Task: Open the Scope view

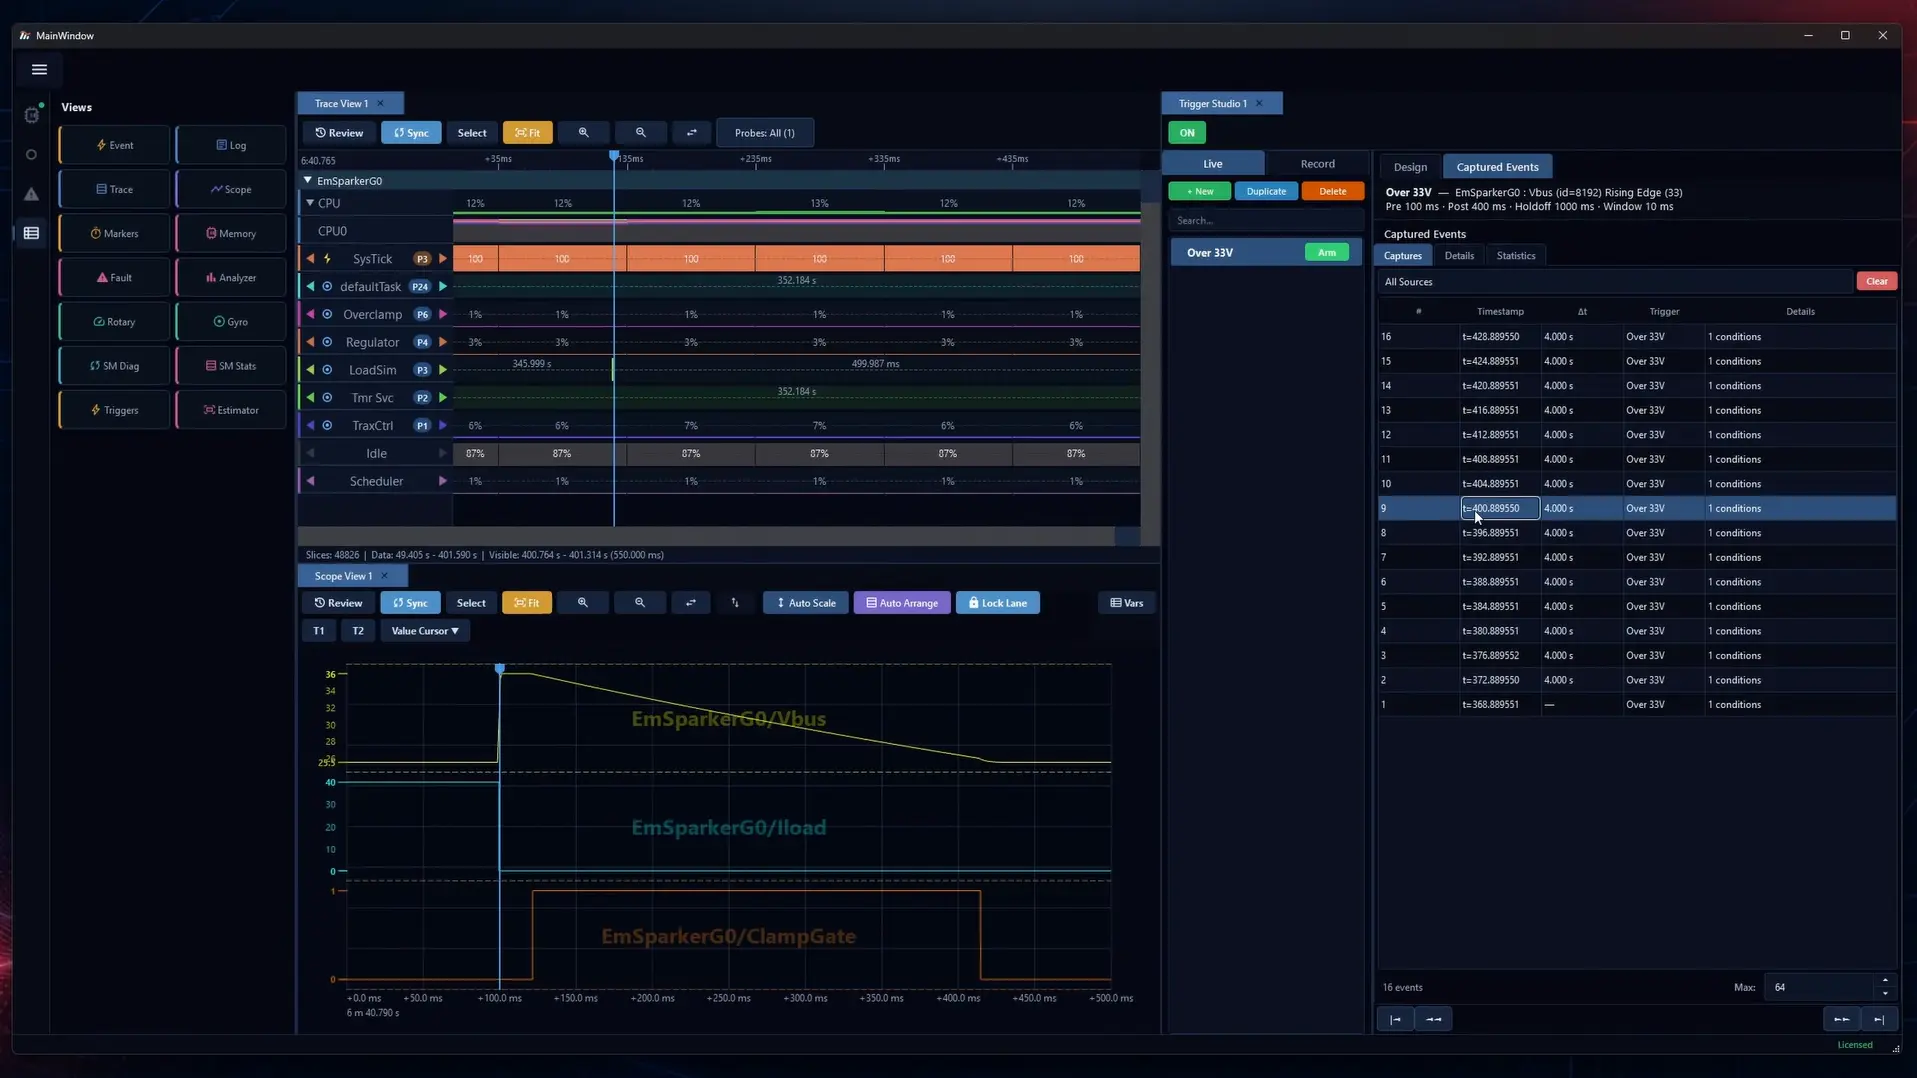Action: 231,189
